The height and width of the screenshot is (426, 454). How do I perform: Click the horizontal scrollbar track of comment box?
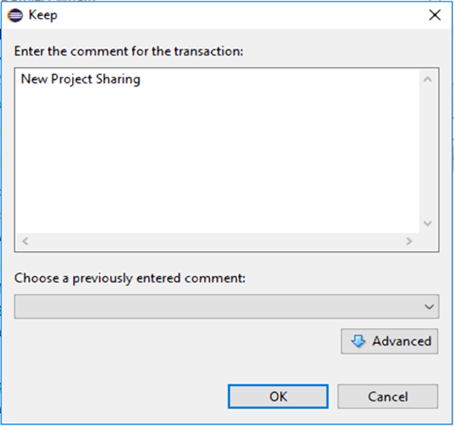pos(217,241)
